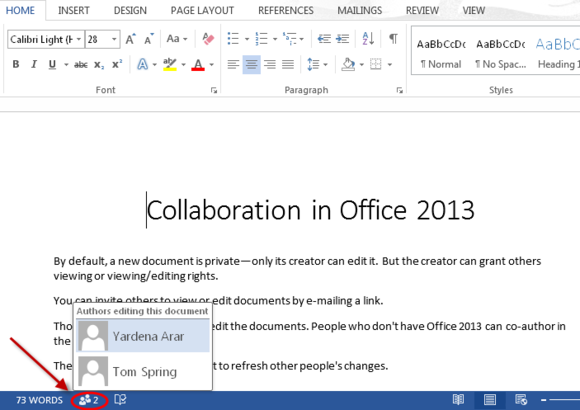The image size is (580, 410).
Task: Click the Clear All Formatting eraser icon
Action: click(208, 39)
